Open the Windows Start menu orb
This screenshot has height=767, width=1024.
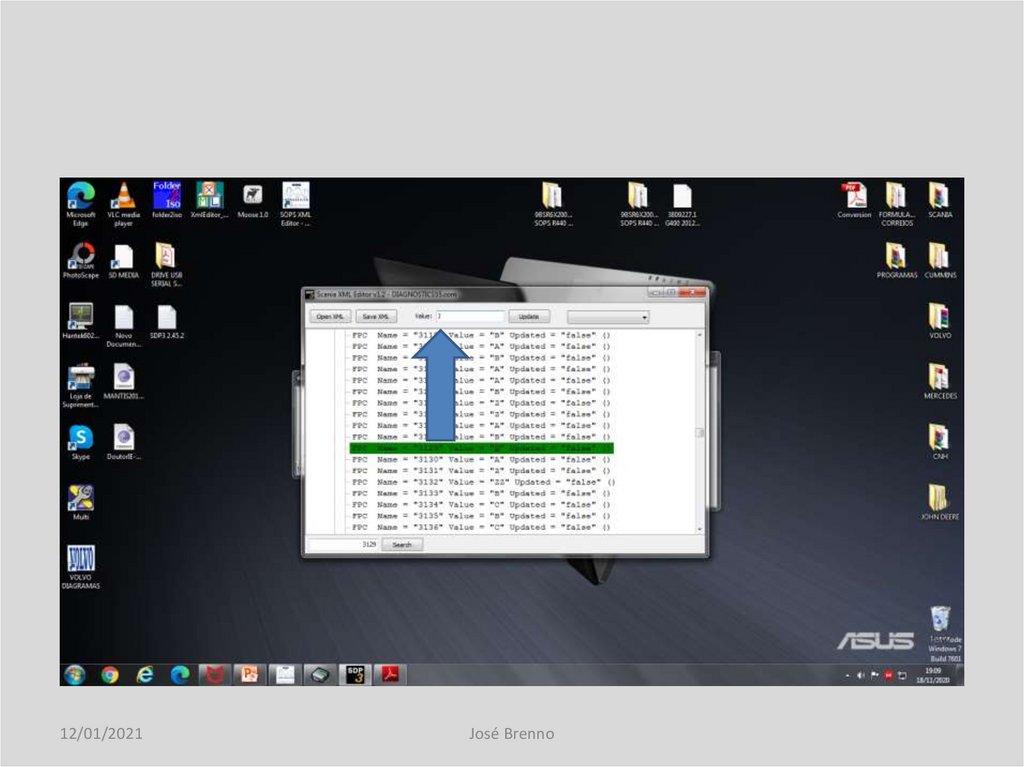coord(75,674)
